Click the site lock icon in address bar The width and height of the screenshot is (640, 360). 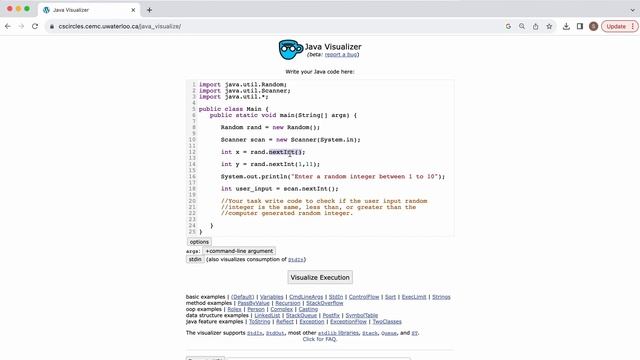click(x=51, y=27)
